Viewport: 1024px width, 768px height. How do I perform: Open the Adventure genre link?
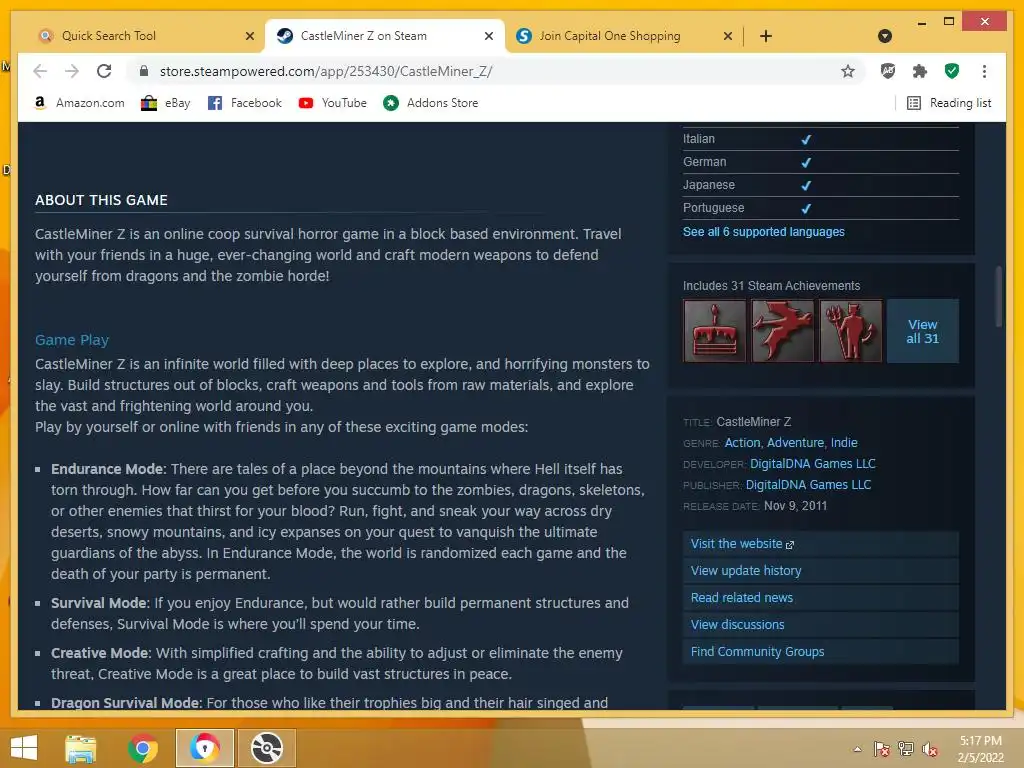pyautogui.click(x=795, y=443)
